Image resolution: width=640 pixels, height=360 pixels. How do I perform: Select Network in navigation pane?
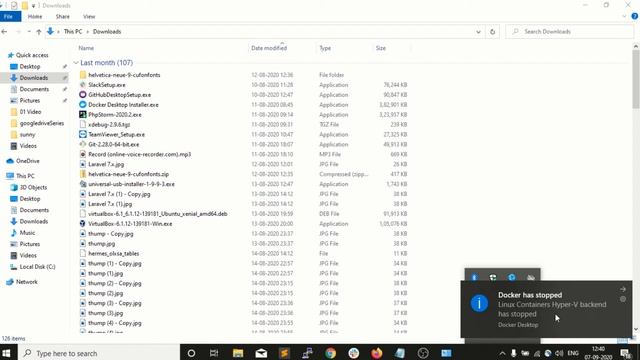[27, 282]
